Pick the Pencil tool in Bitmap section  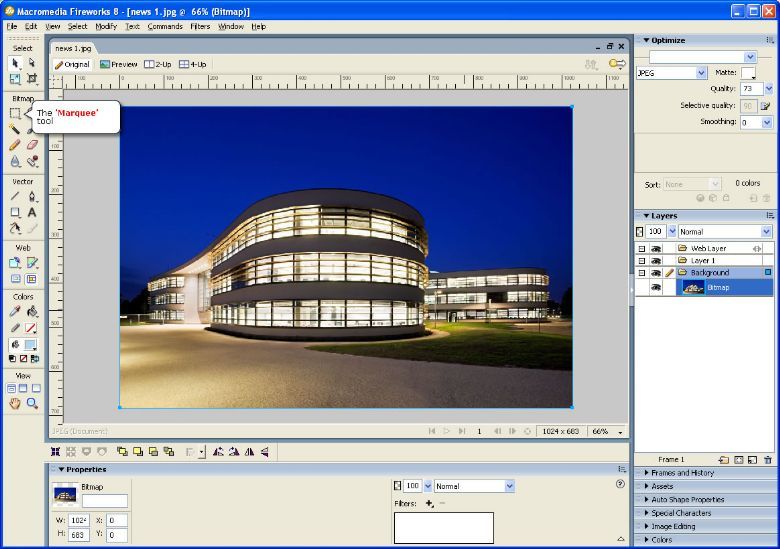(15, 145)
